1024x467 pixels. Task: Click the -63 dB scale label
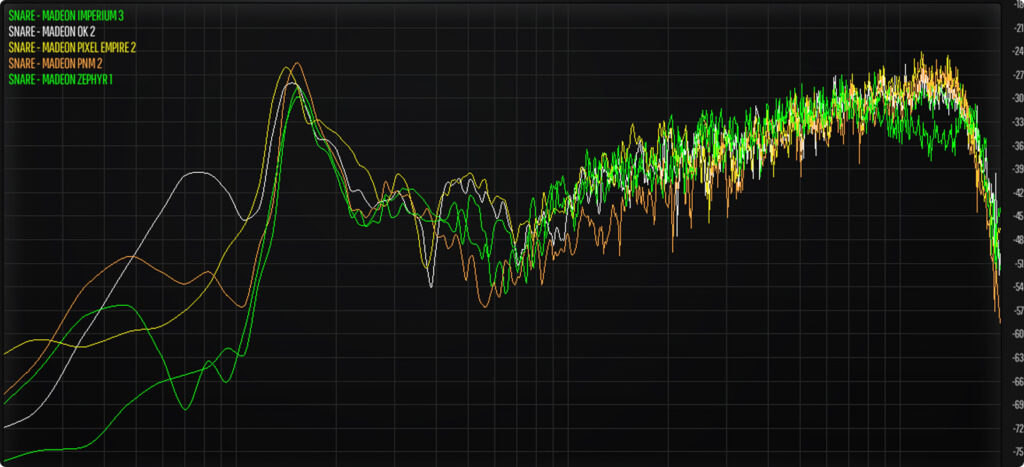(1014, 358)
